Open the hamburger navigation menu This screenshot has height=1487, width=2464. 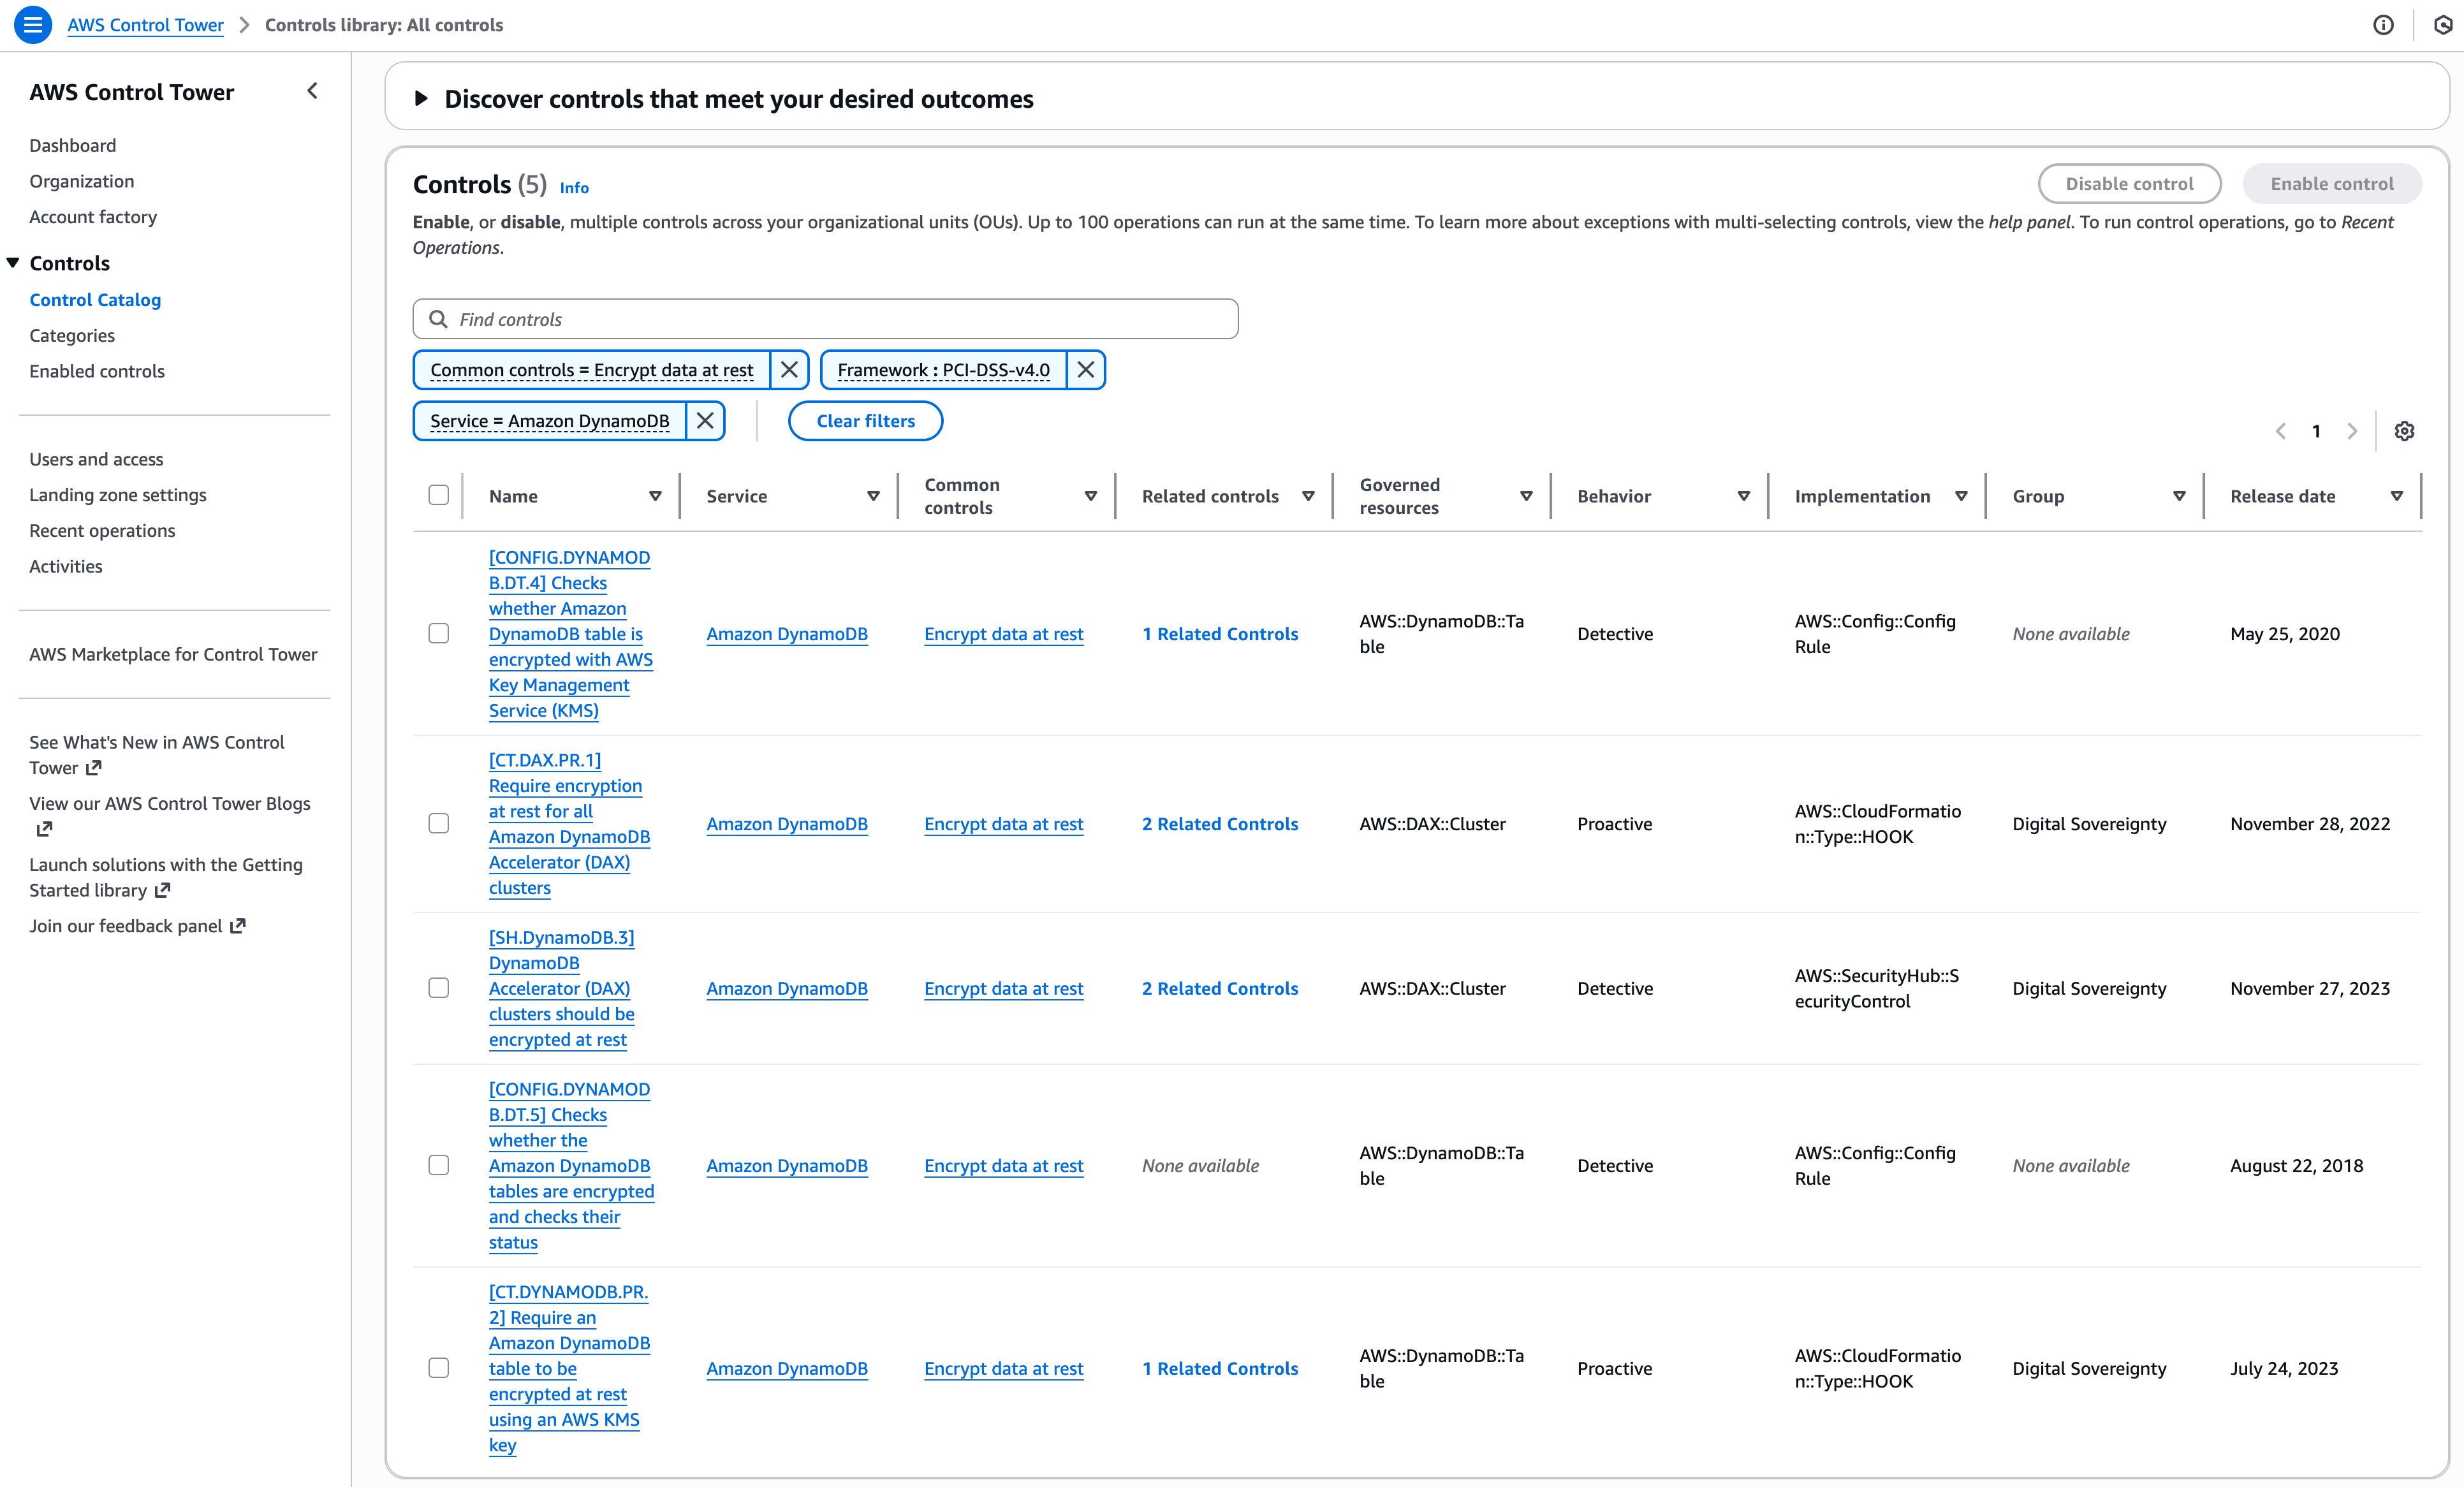33,25
